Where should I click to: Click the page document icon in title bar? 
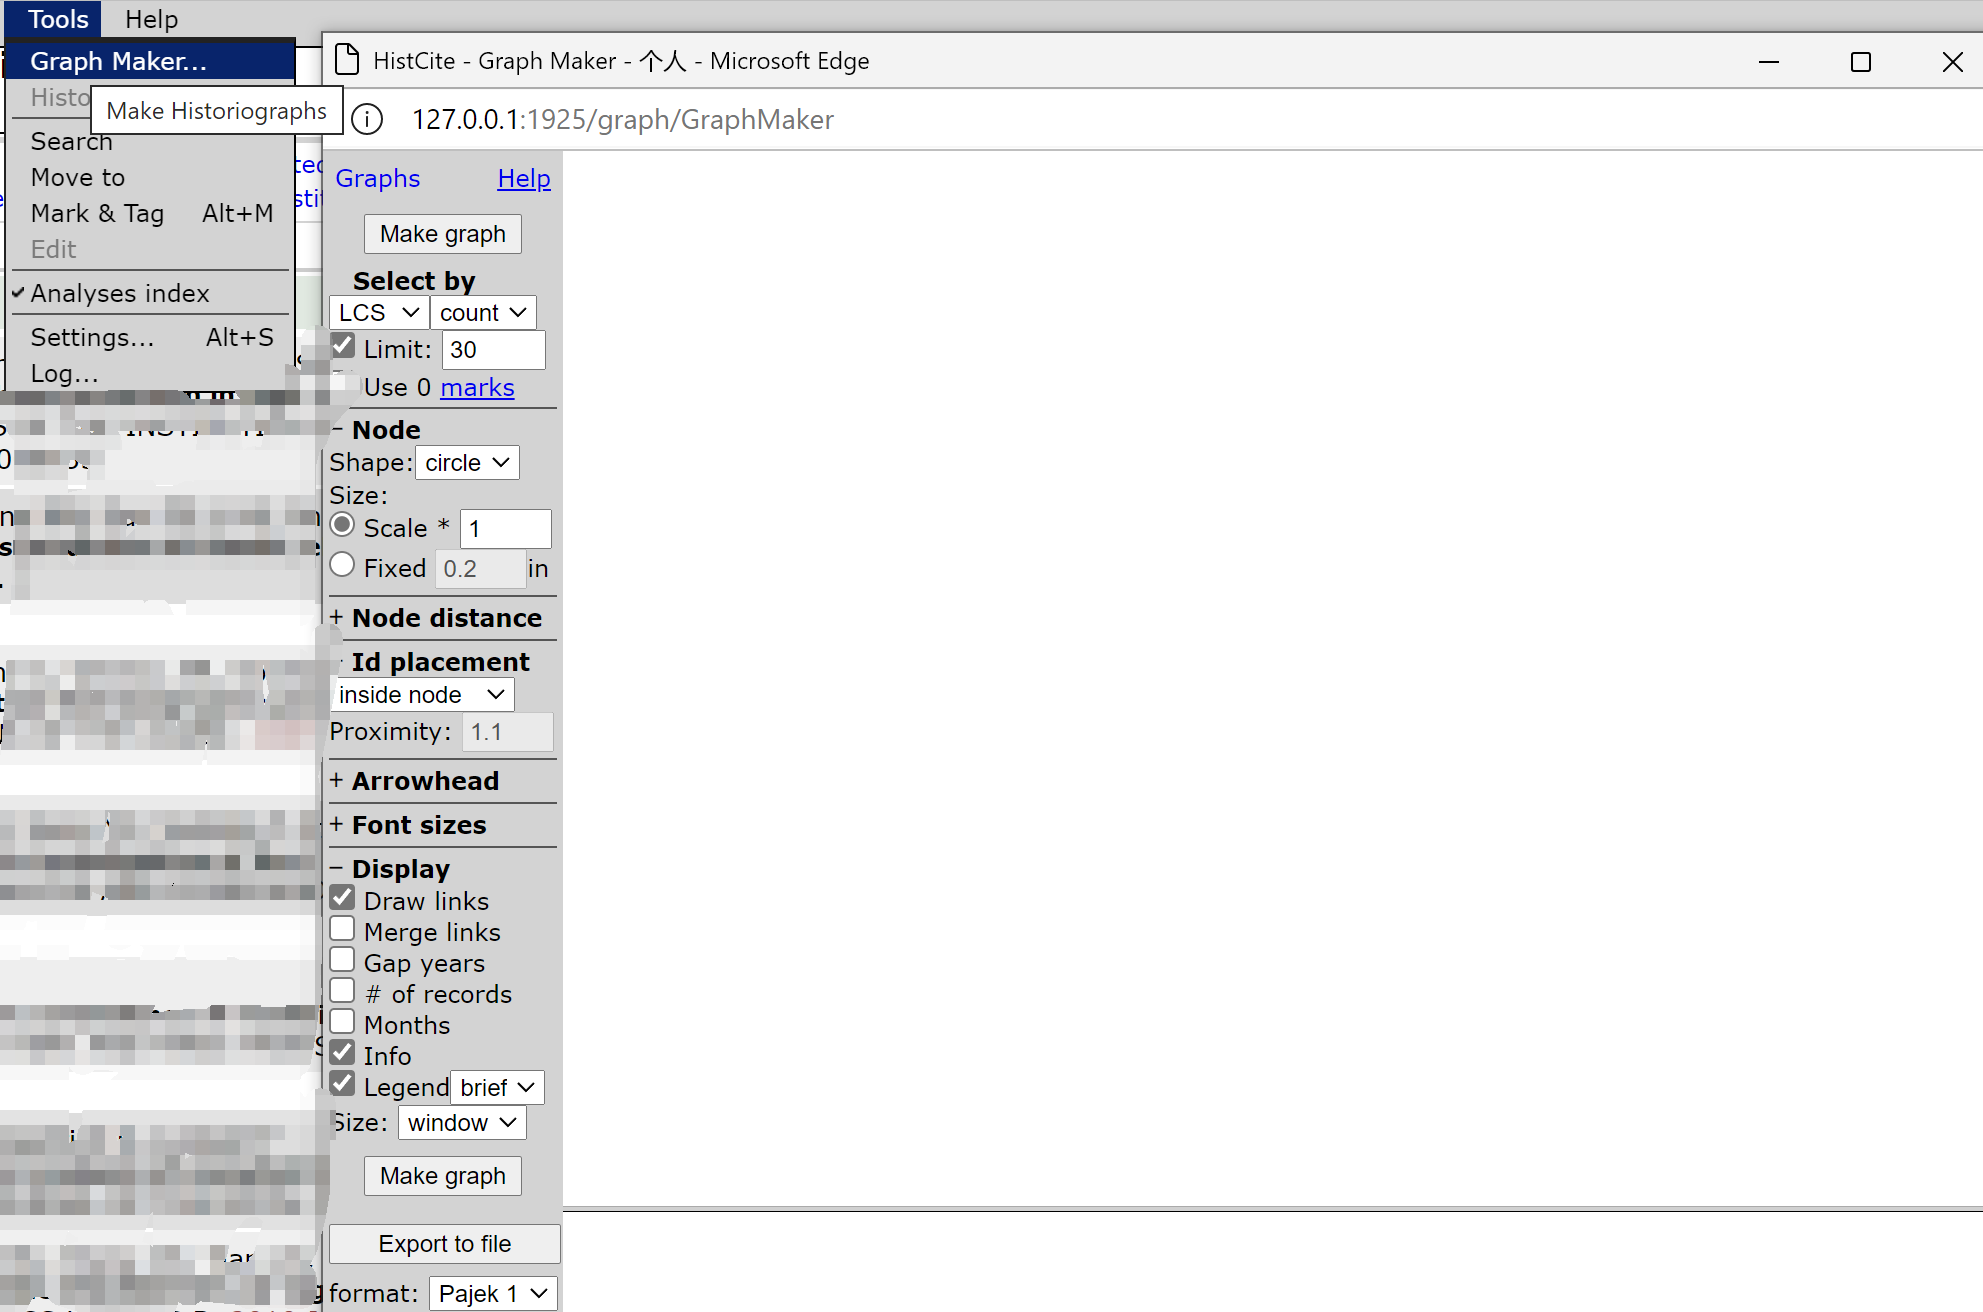(x=347, y=60)
